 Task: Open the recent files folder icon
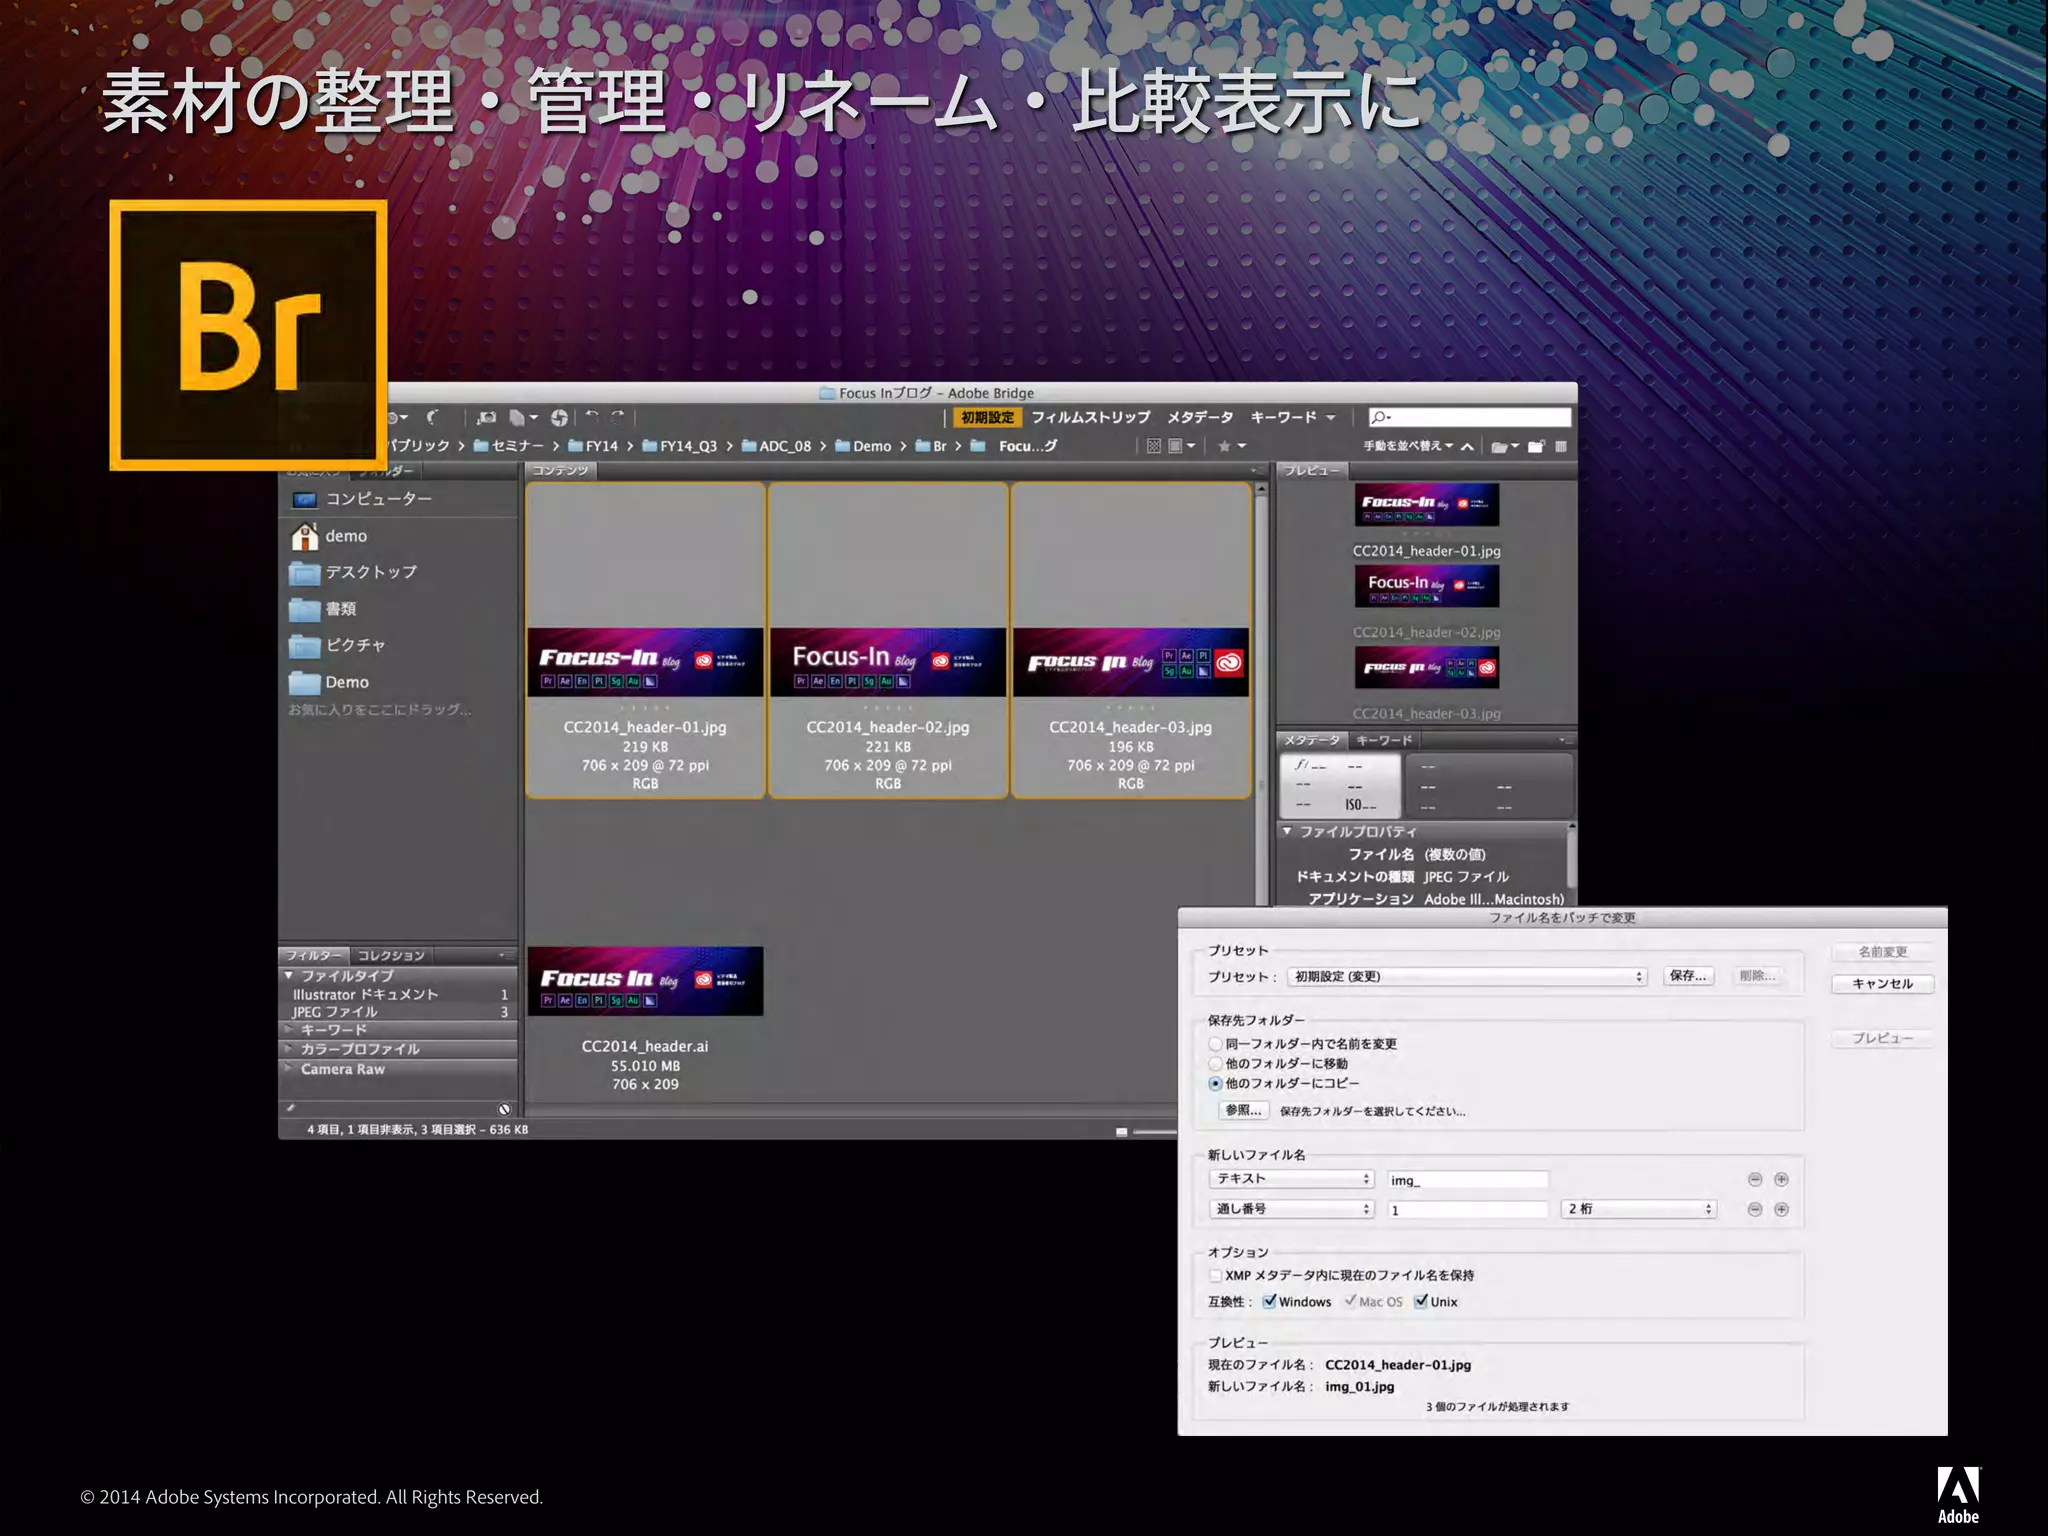pos(1504,446)
